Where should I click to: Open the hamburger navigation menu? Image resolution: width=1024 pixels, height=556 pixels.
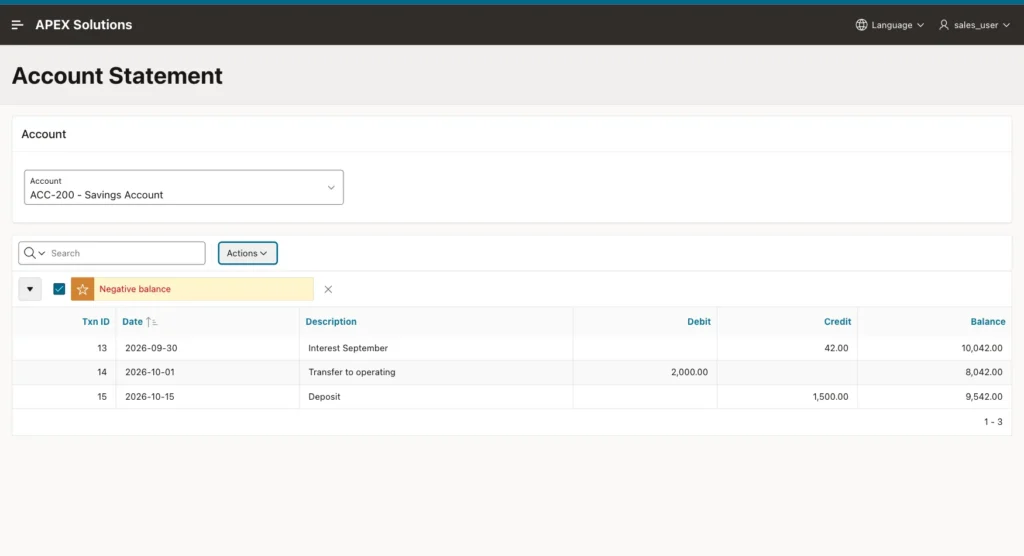pos(18,25)
